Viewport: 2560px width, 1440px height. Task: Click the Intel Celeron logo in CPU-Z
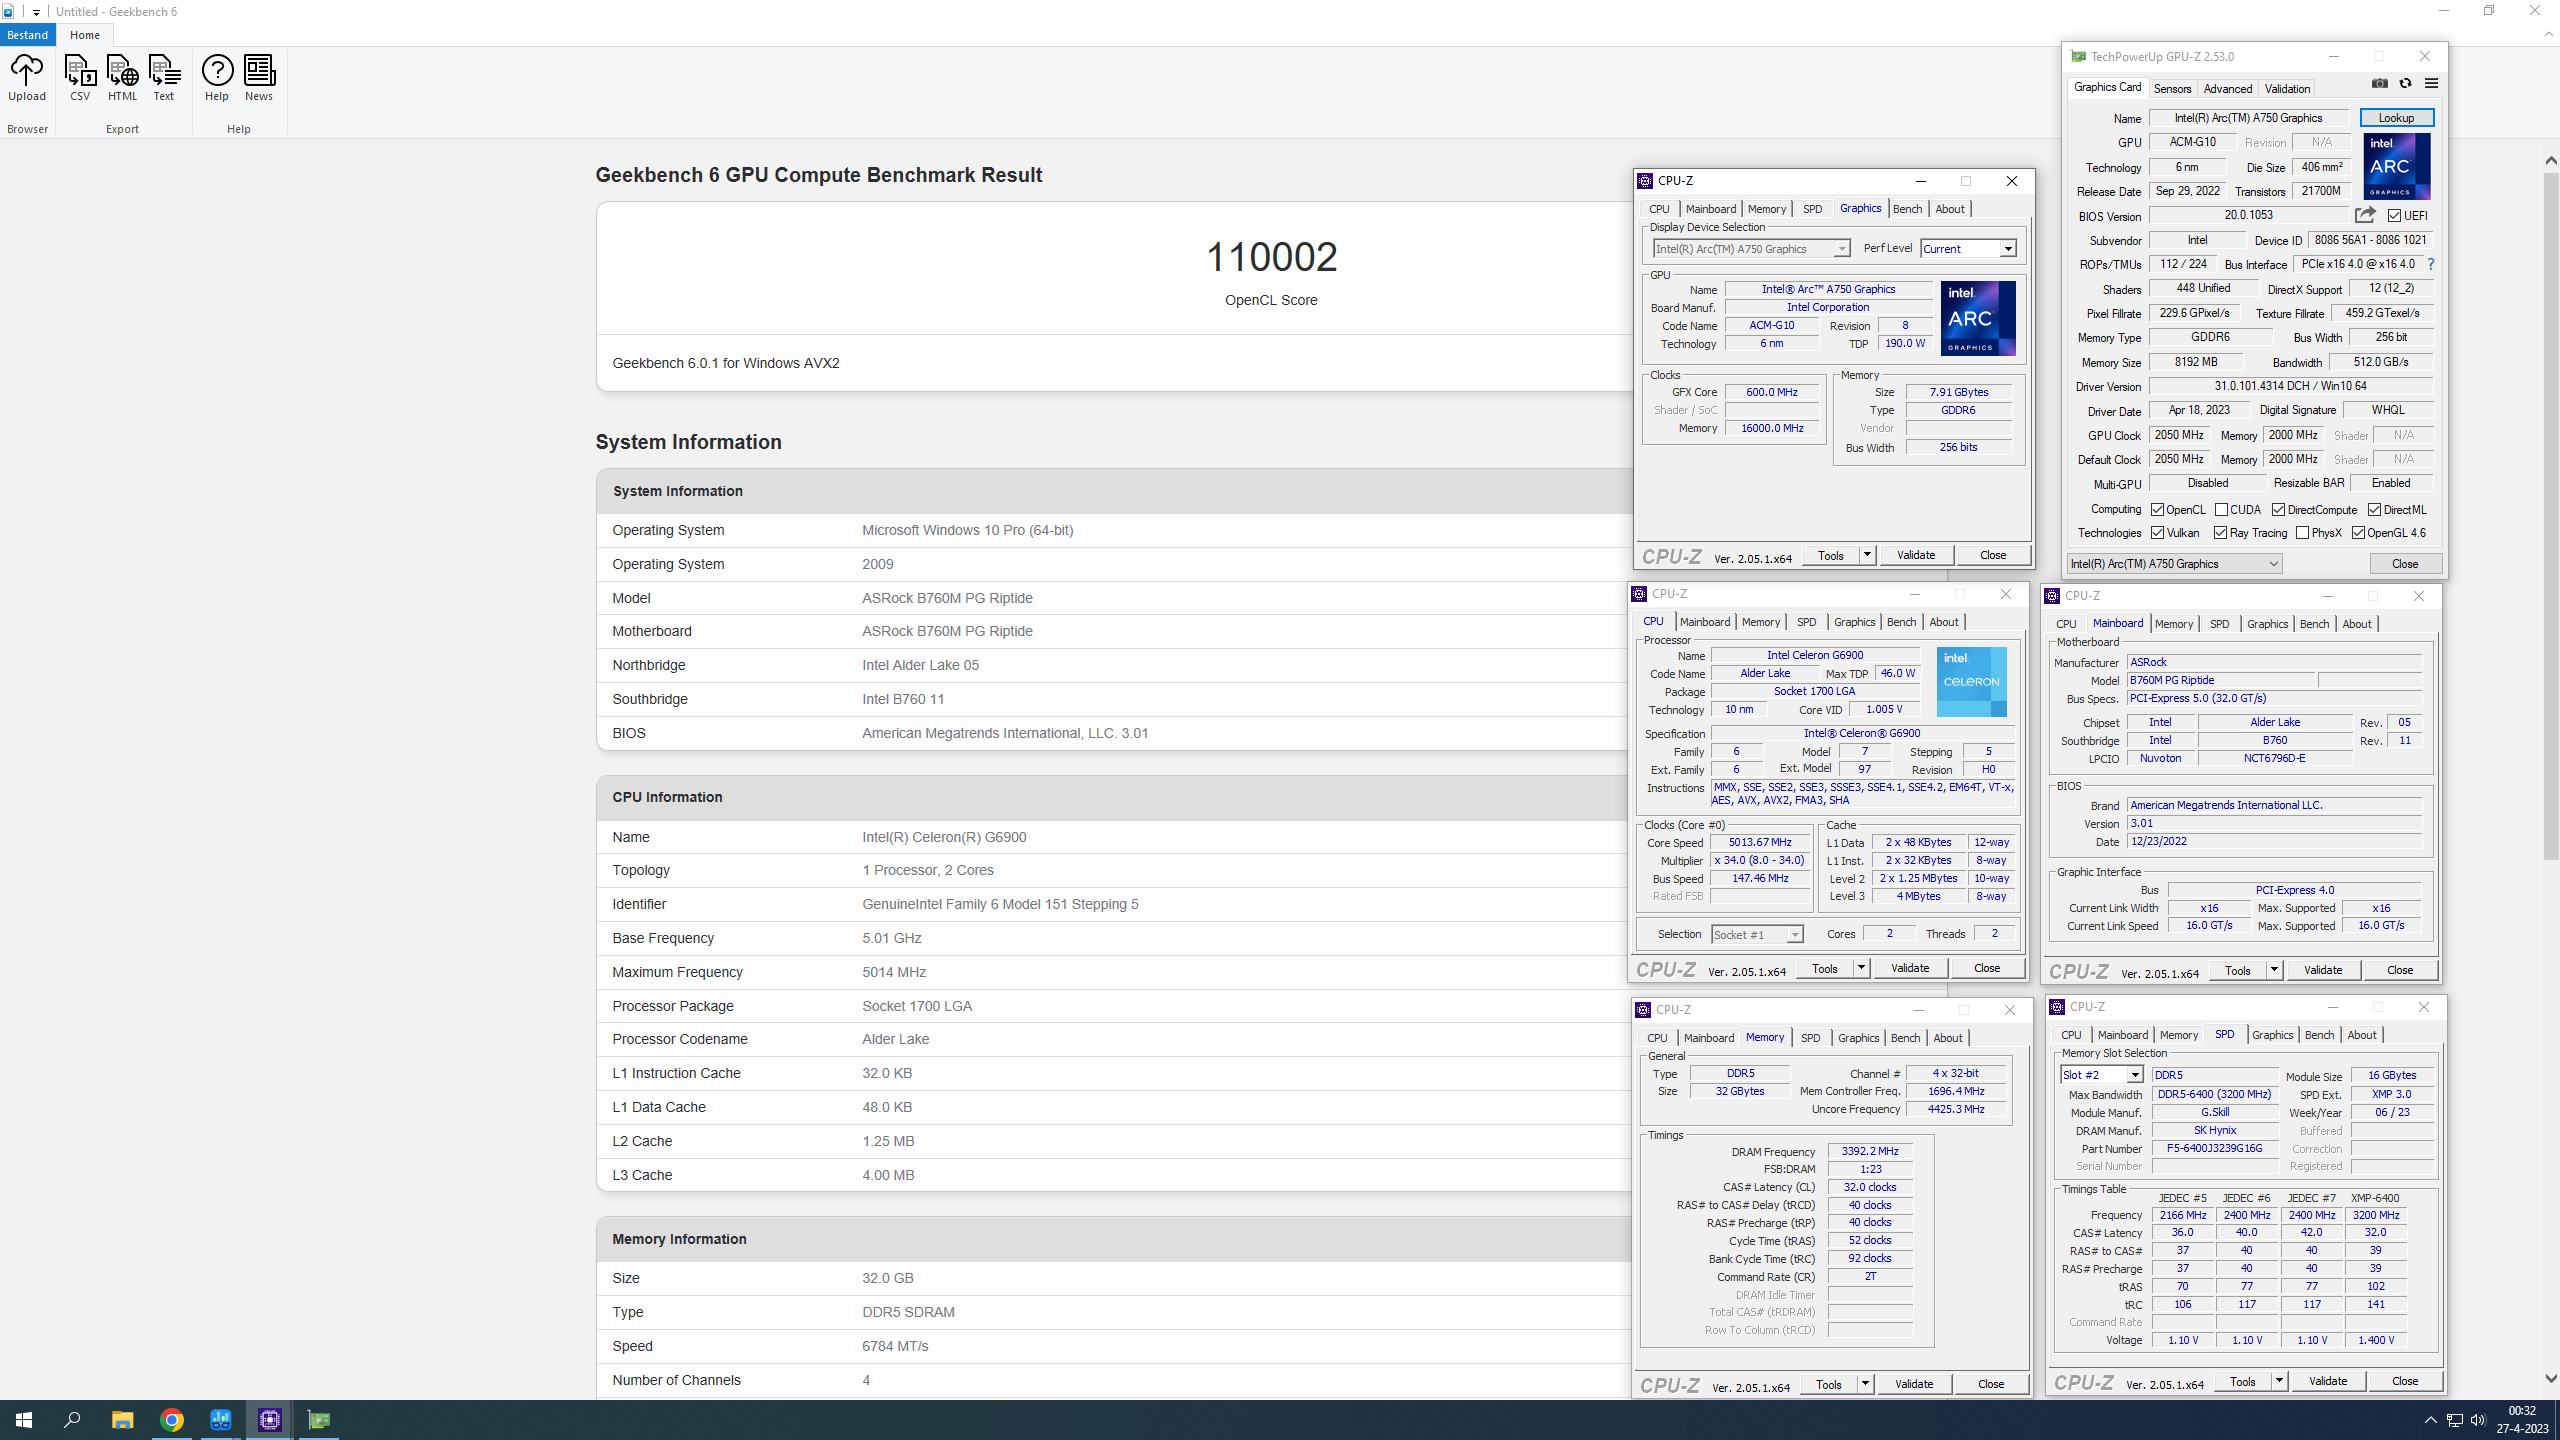click(1971, 681)
